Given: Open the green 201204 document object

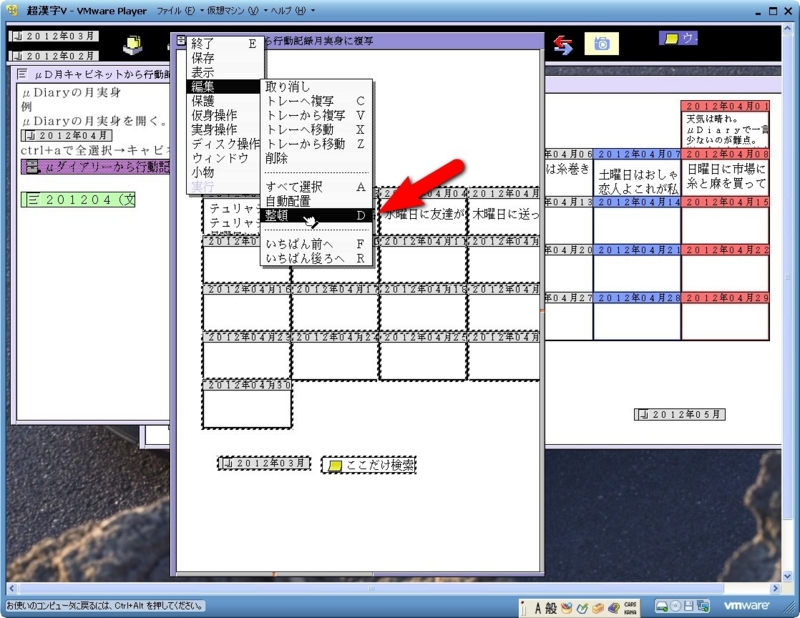Looking at the screenshot, I should 79,200.
